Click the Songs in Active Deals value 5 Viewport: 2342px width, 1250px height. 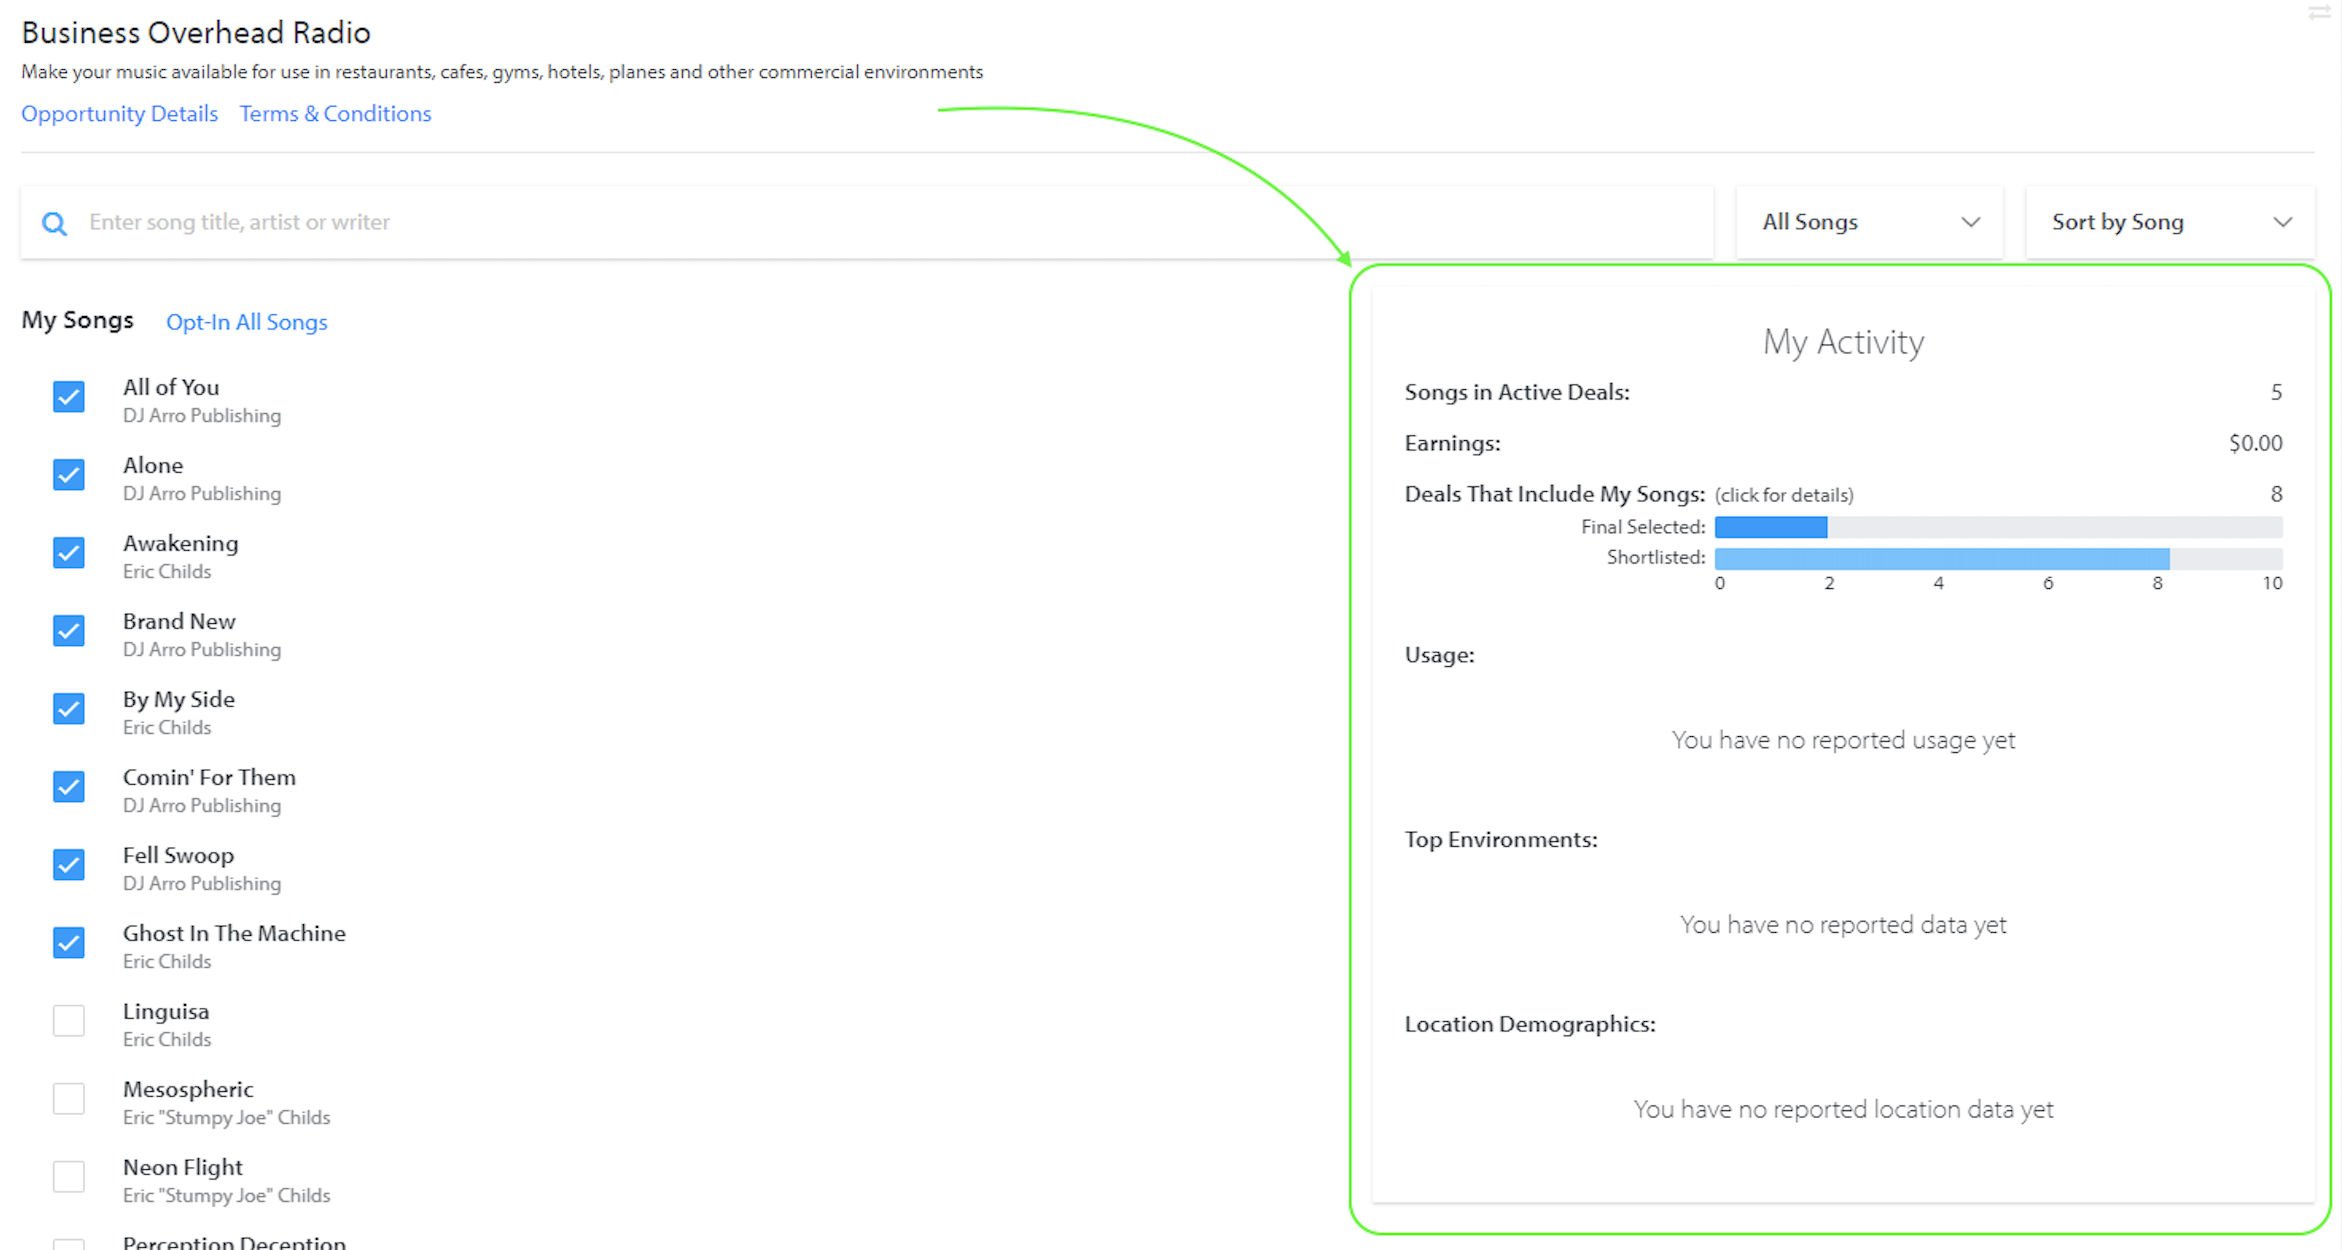tap(2276, 392)
